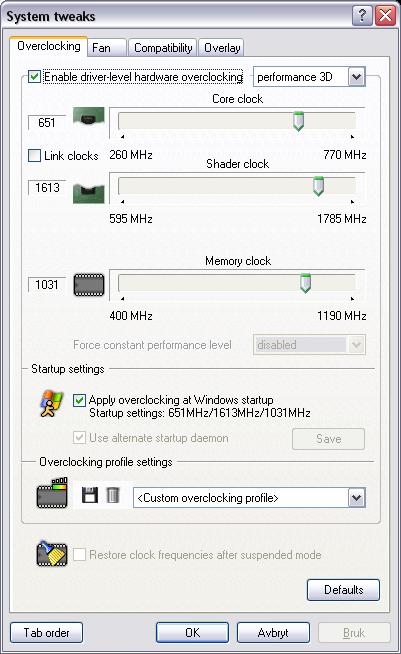The image size is (401, 654).
Task: Expand the Custom overclocking profile dropdown
Action: (x=250, y=498)
